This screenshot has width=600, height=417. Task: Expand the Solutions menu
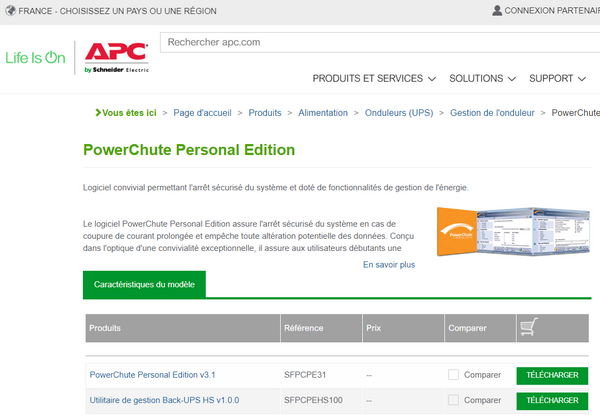[482, 78]
